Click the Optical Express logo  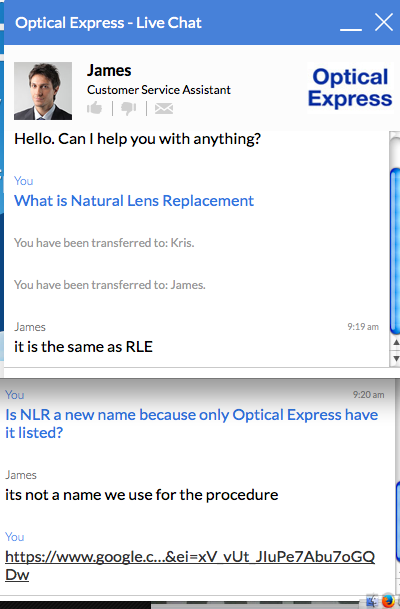tap(350, 88)
